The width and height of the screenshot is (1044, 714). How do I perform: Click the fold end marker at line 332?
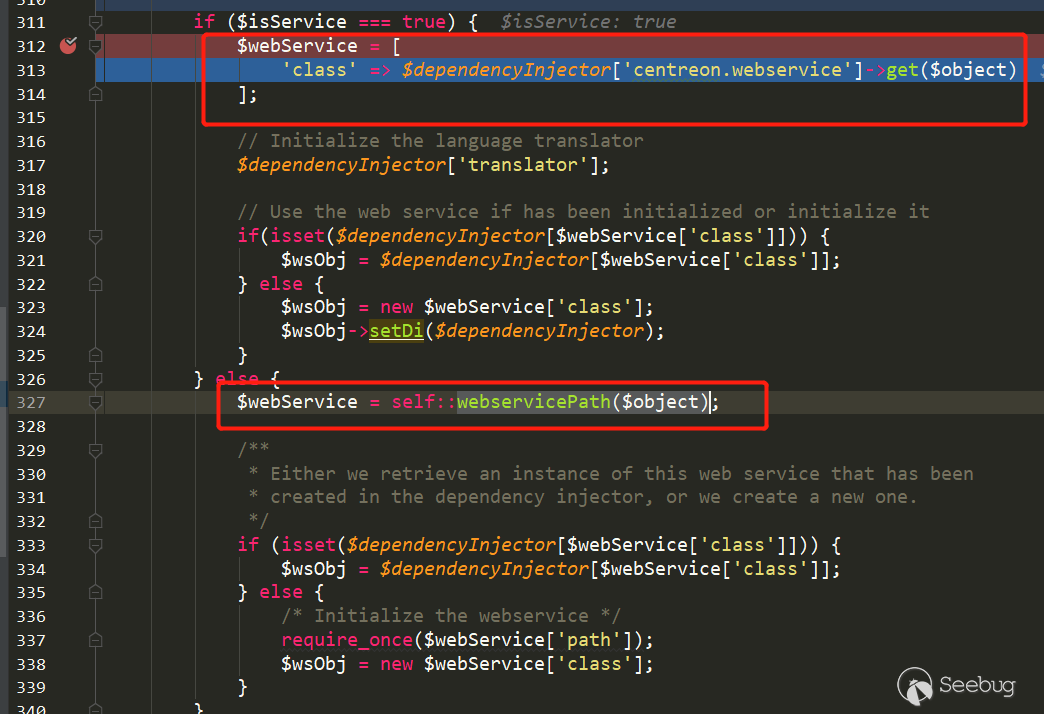(x=95, y=522)
